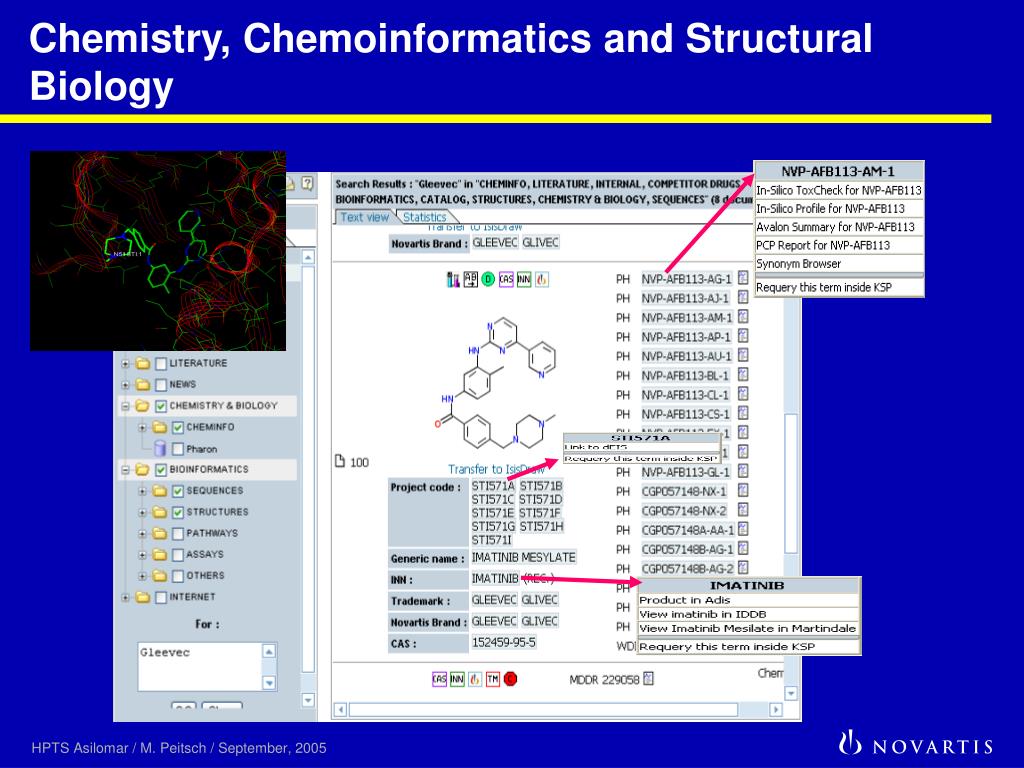Open the document icon next to NVP-AFB113-BL-1
1024x768 pixels.
pyautogui.click(x=743, y=375)
